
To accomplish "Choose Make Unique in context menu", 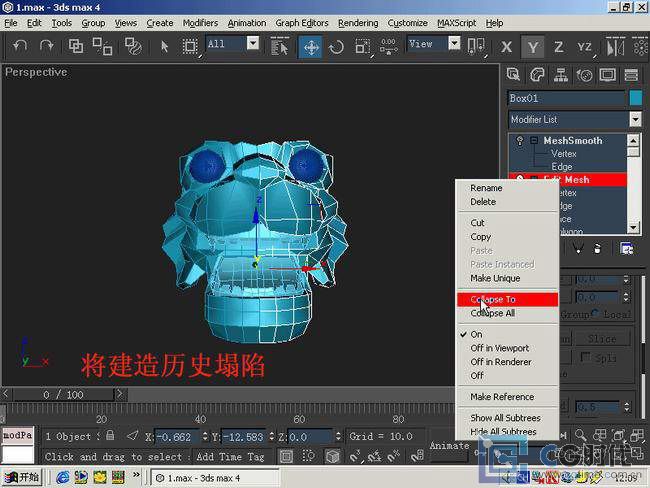I will (x=507, y=278).
